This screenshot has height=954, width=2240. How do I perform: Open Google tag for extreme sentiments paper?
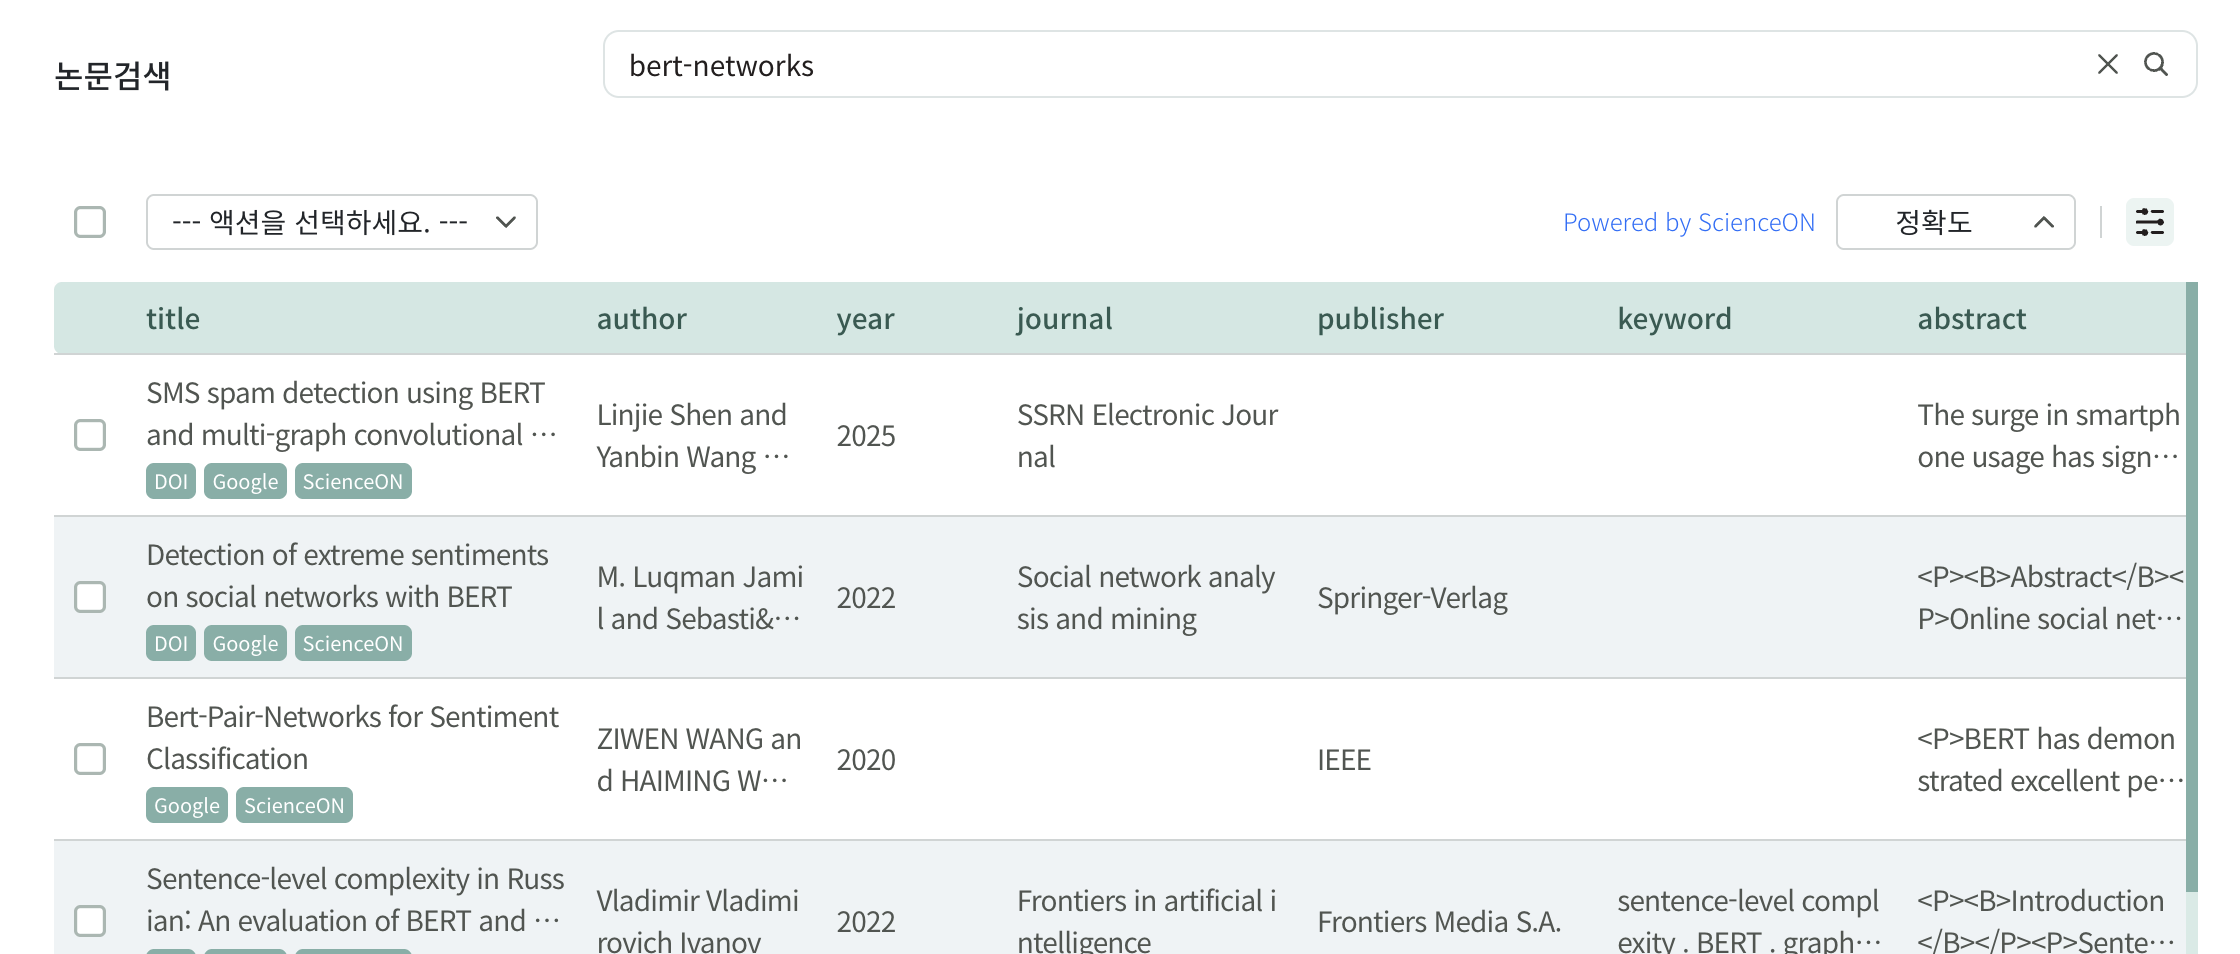point(245,643)
